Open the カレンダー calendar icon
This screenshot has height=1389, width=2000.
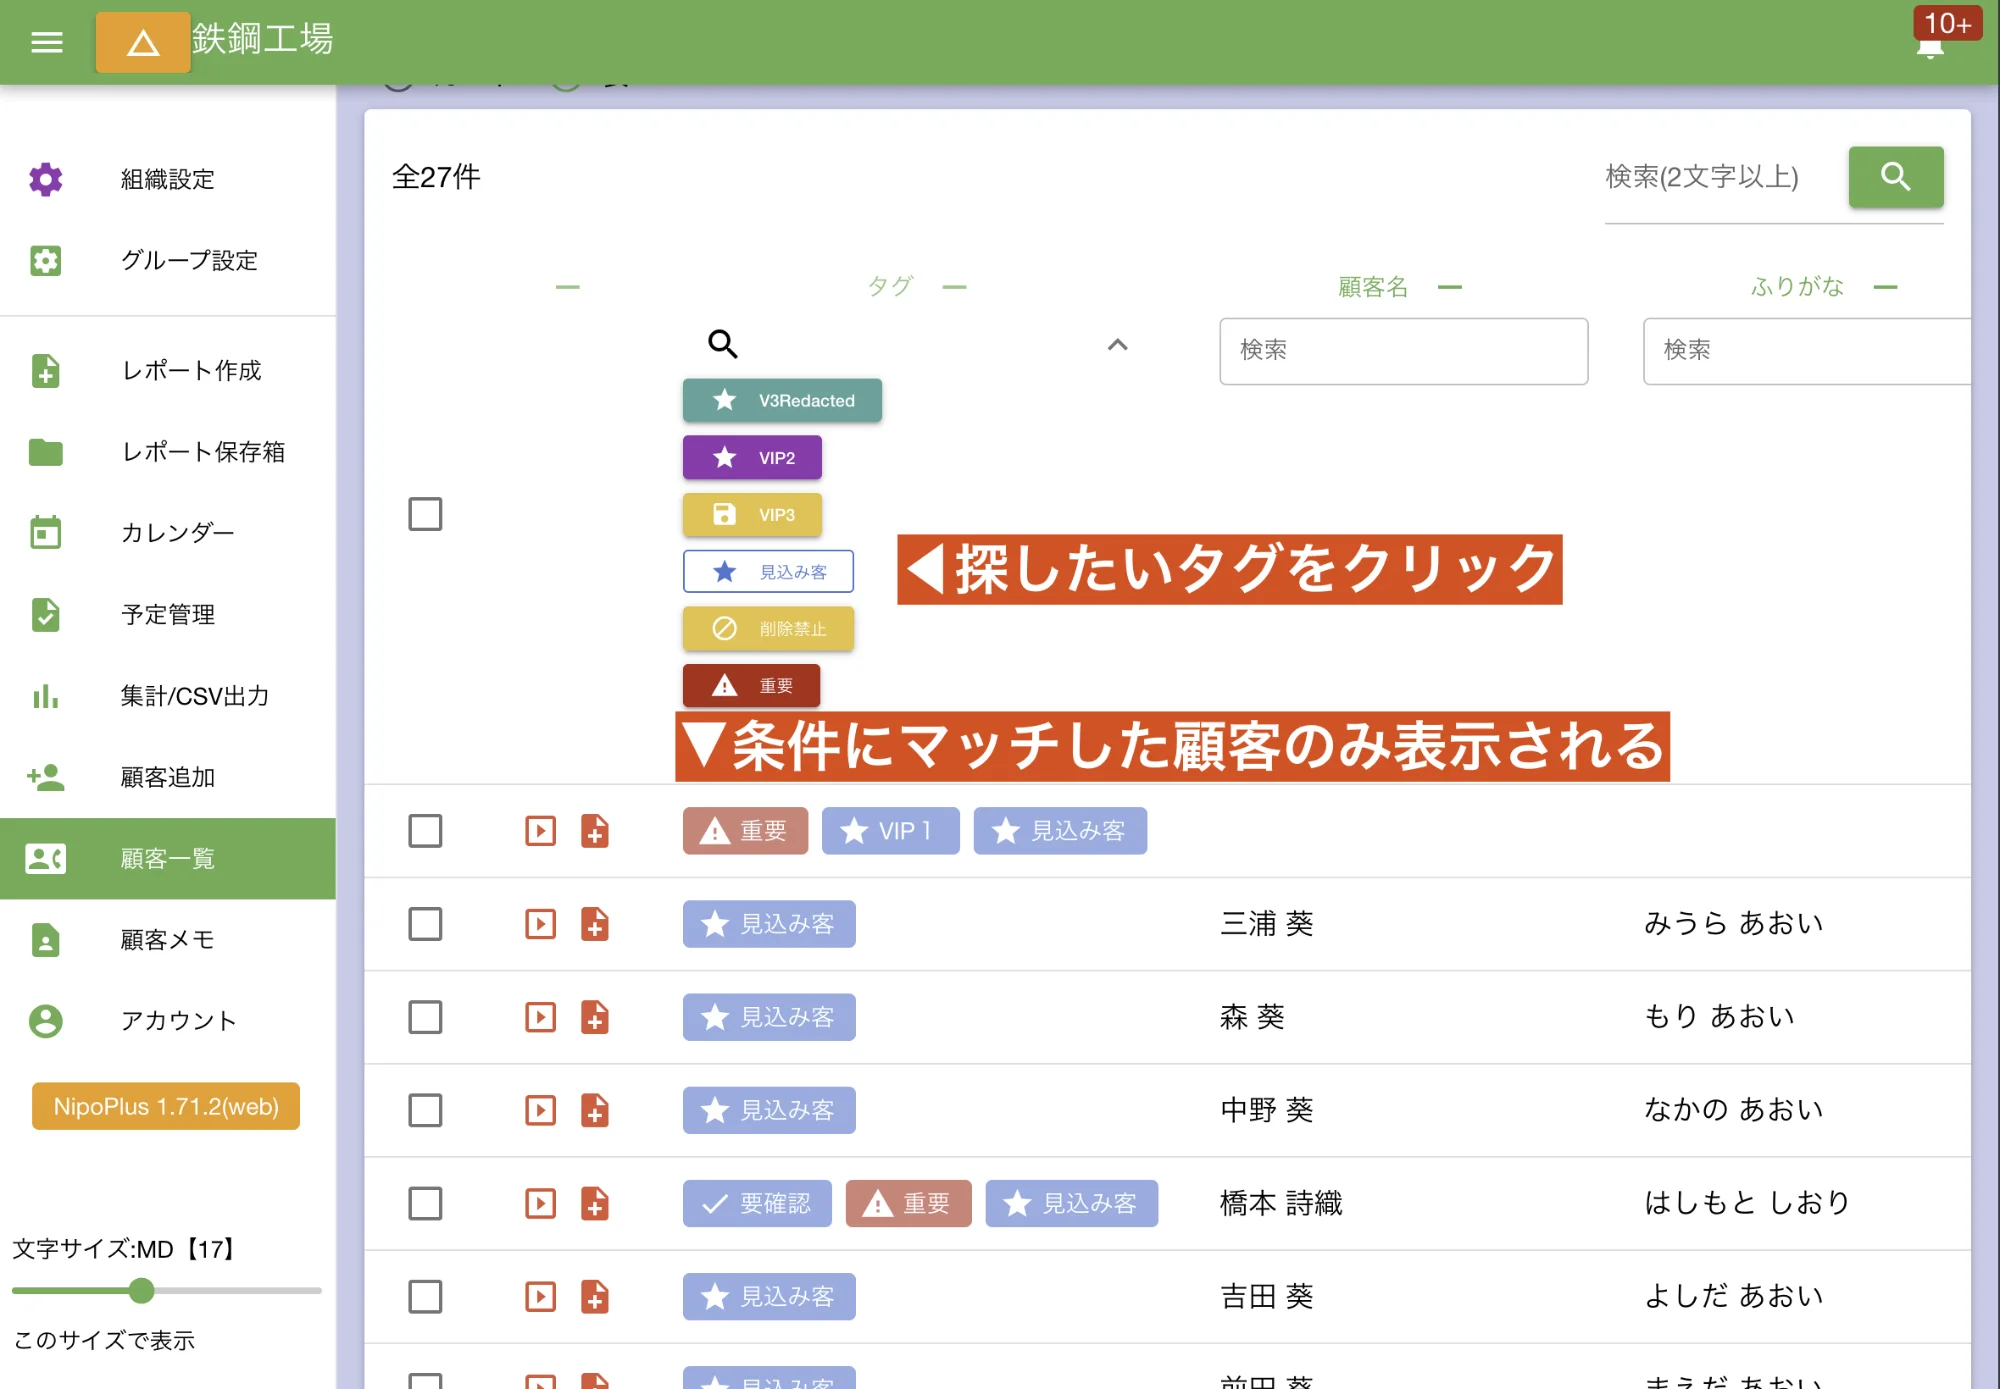(45, 533)
